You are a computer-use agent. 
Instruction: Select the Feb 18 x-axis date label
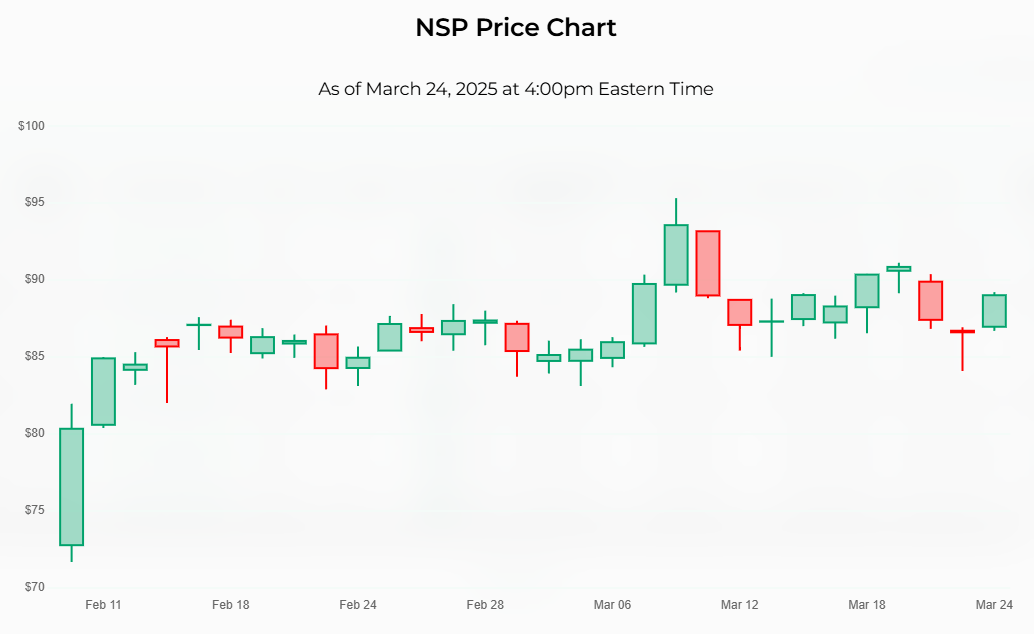click(231, 605)
